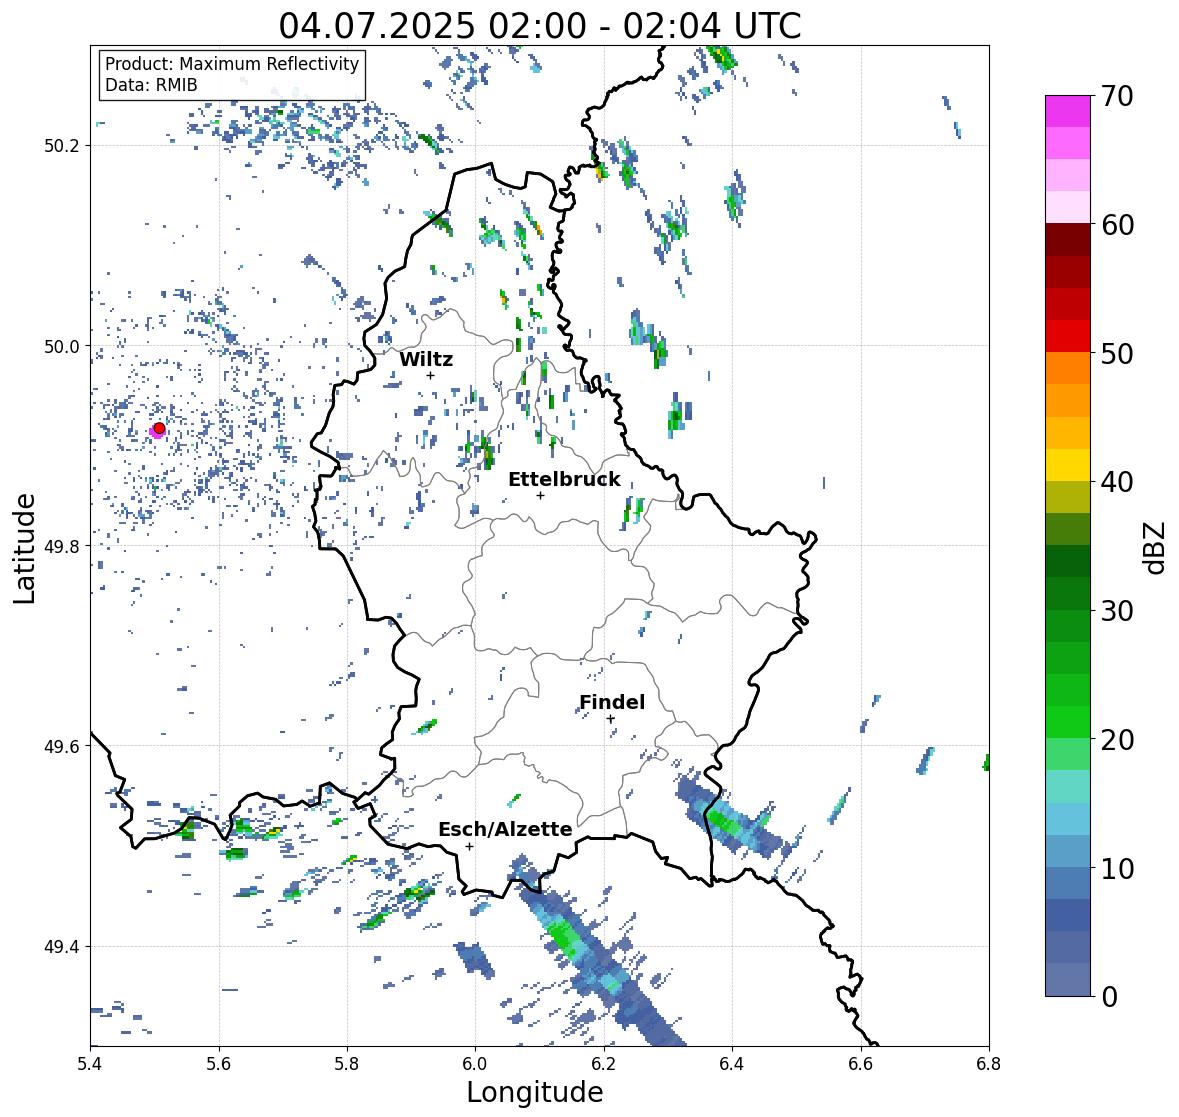Click the Esch/Alzette station label

click(x=505, y=829)
